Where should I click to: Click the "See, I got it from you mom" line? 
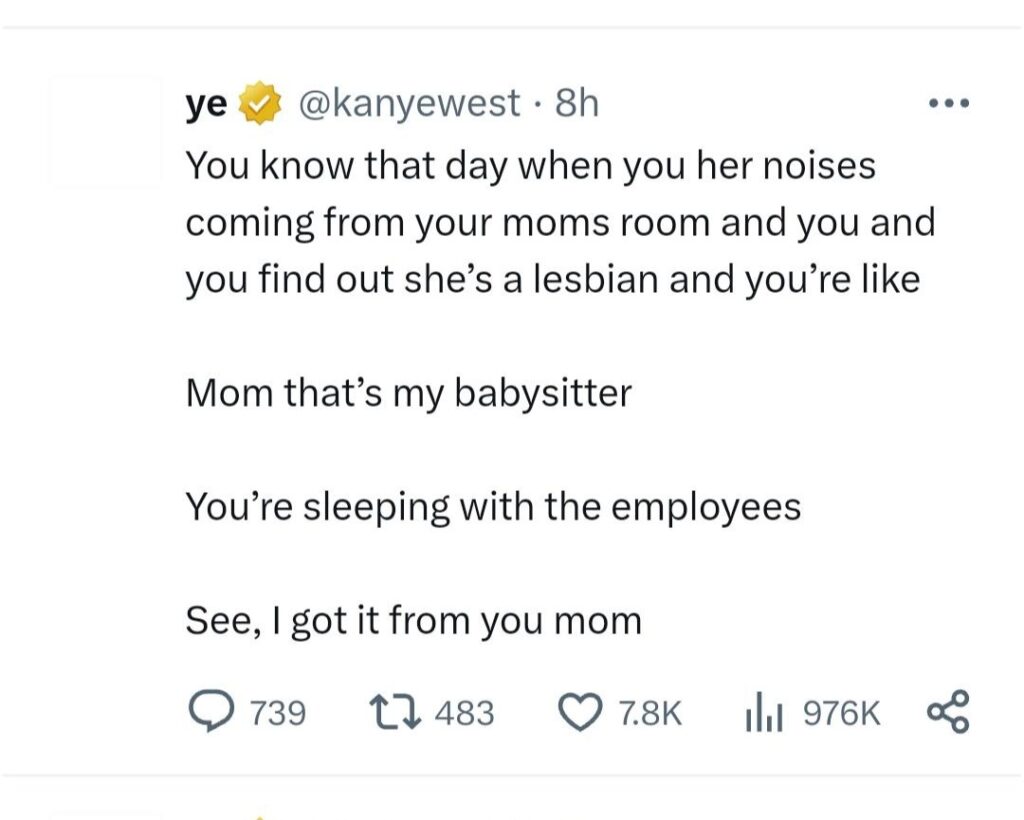(413, 621)
